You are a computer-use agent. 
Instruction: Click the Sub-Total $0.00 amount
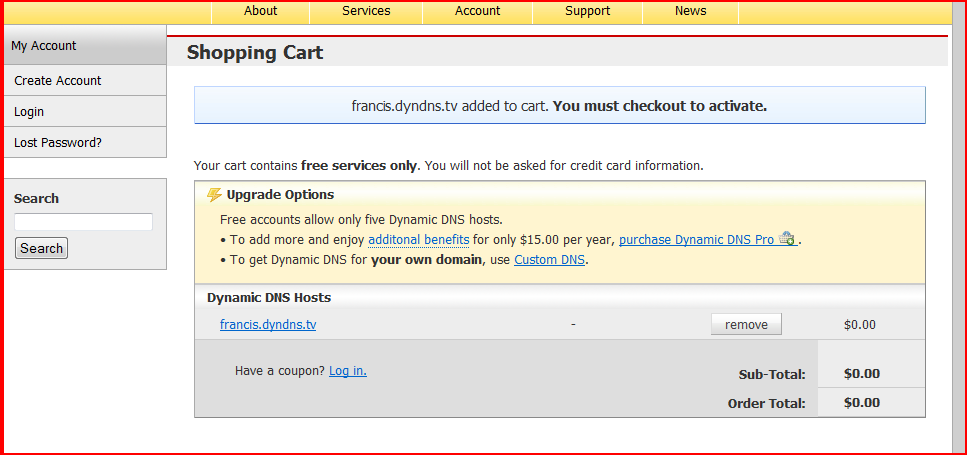click(x=862, y=374)
